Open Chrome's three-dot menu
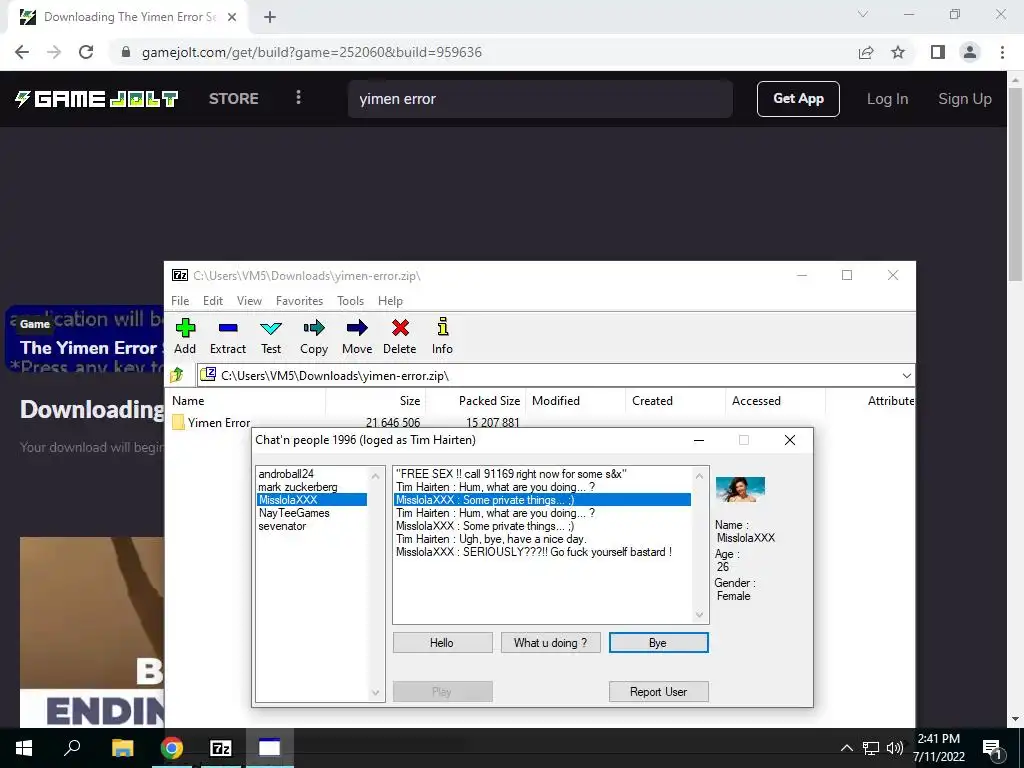 (1002, 52)
